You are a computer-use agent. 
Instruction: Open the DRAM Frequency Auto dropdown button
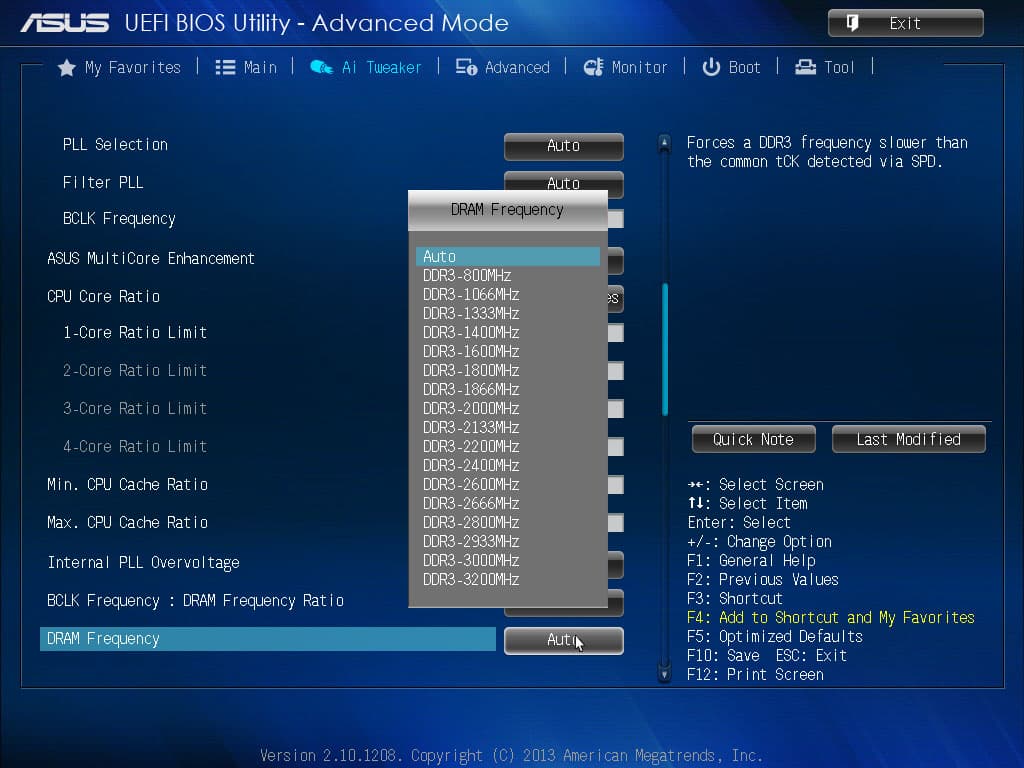pos(564,641)
